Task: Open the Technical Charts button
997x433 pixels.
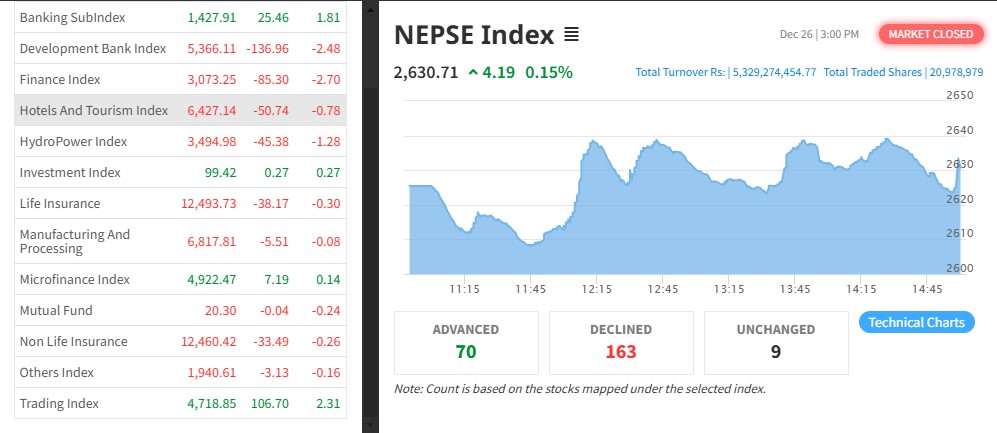Action: (x=916, y=322)
